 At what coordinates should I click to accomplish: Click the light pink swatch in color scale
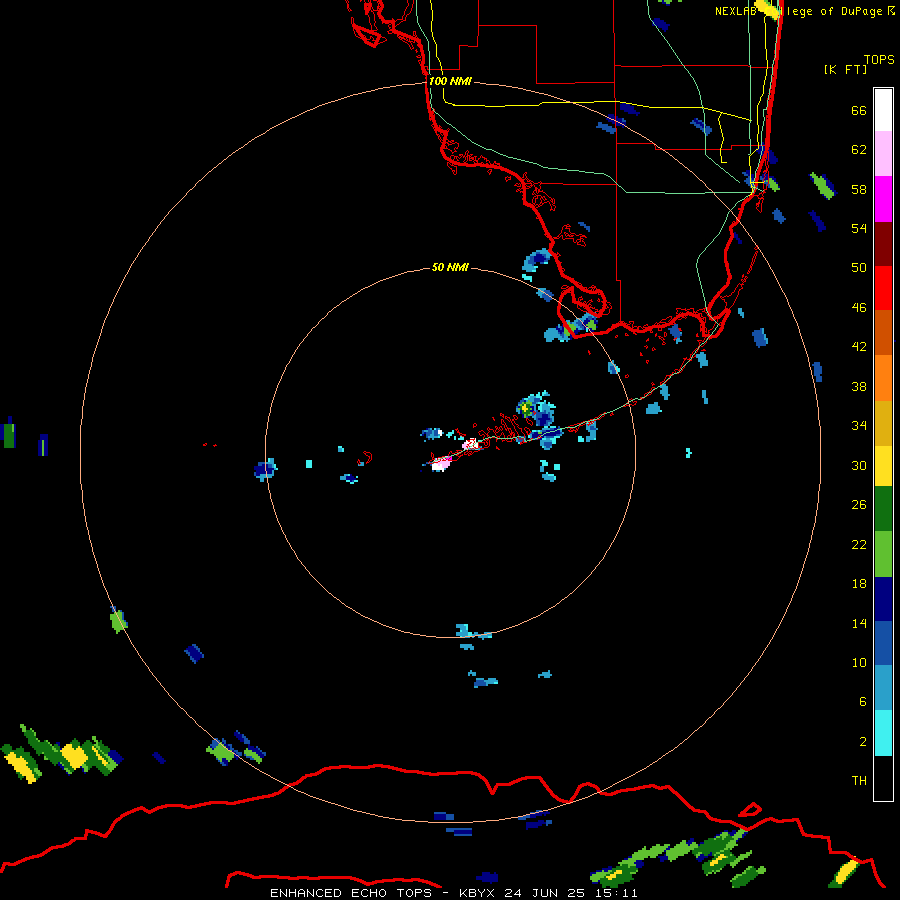(883, 154)
